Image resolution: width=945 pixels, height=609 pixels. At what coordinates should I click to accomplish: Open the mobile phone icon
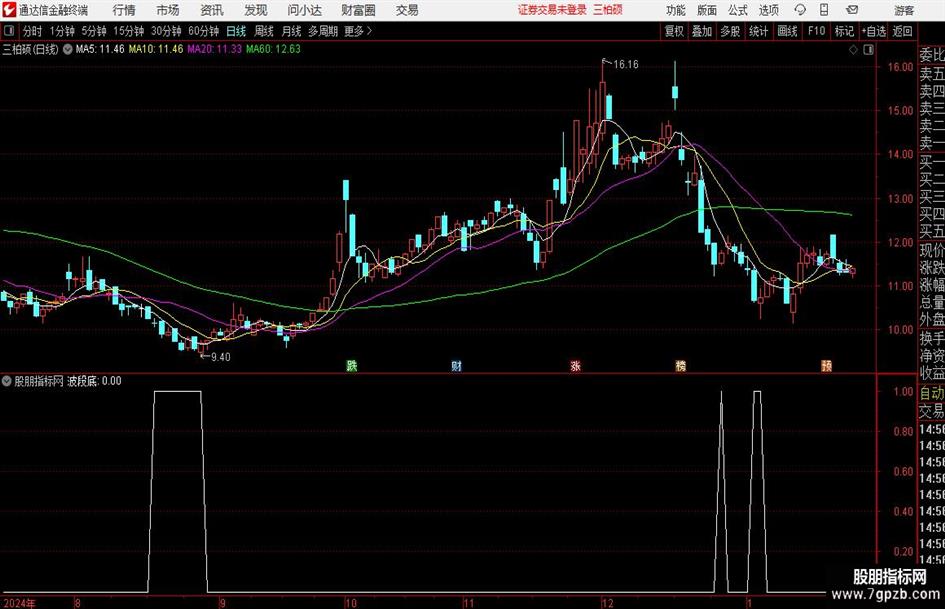(824, 10)
